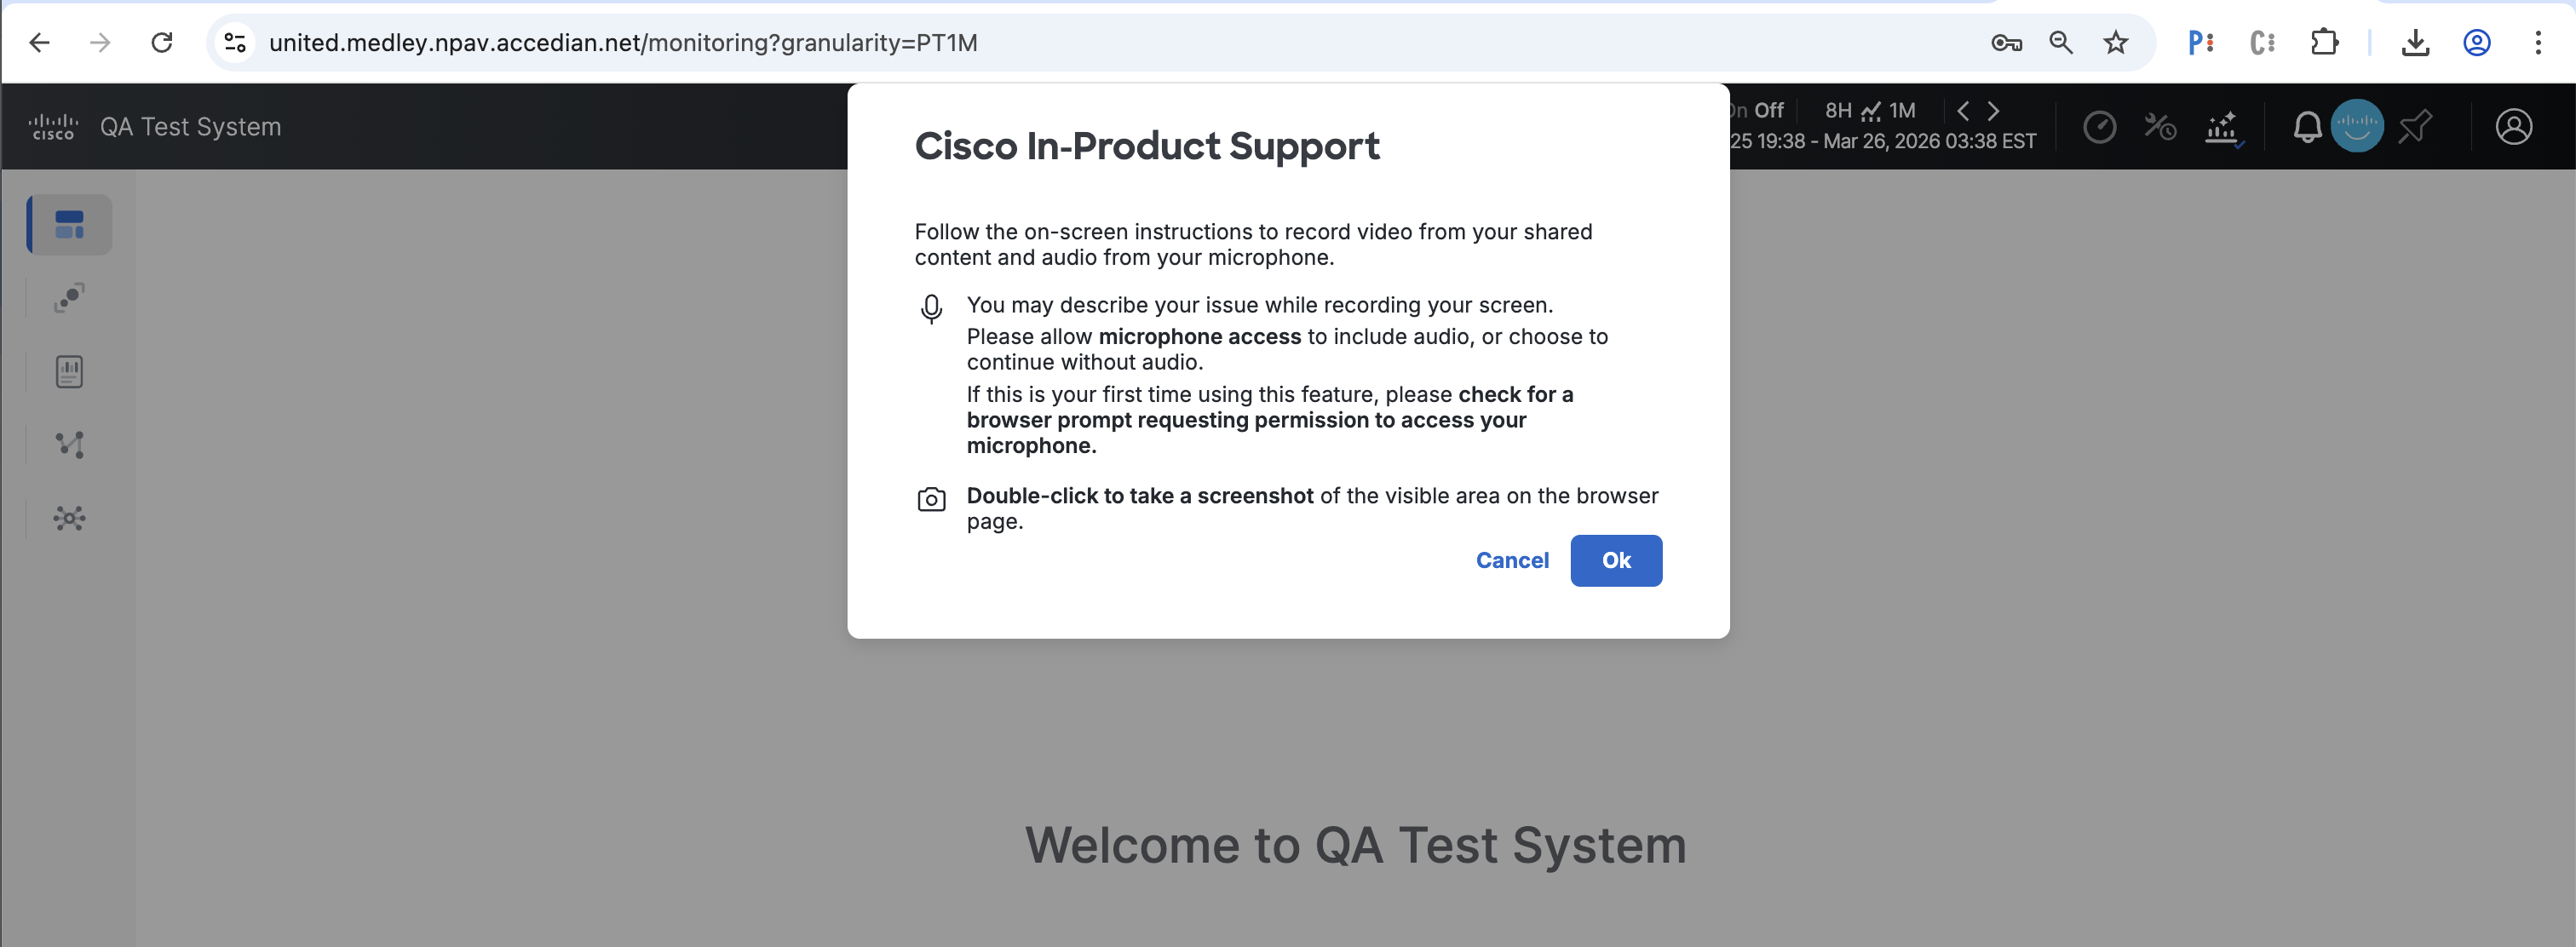Switch the toggle to Off
The width and height of the screenshot is (2576, 947).
coord(1768,110)
